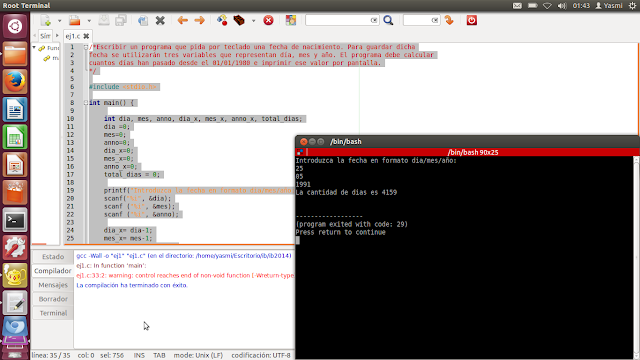Viewport: 640px width, 360px height.
Task: Expand the recent files dropdown arrow
Action: pyautogui.click(x=89, y=20)
